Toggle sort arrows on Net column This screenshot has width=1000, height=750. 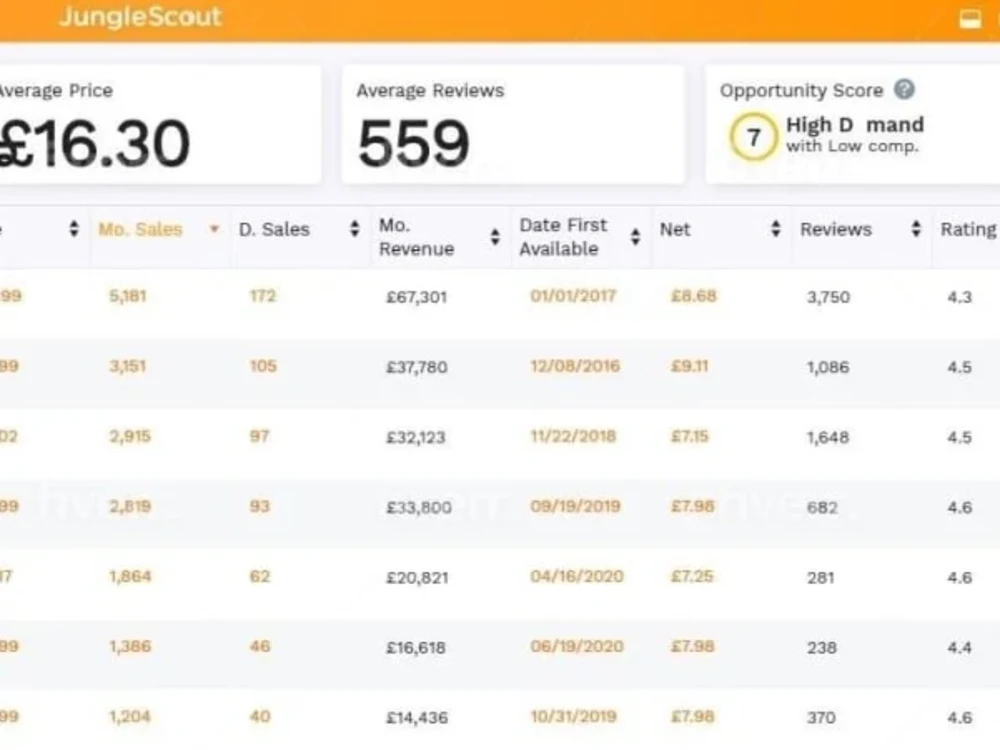[776, 229]
